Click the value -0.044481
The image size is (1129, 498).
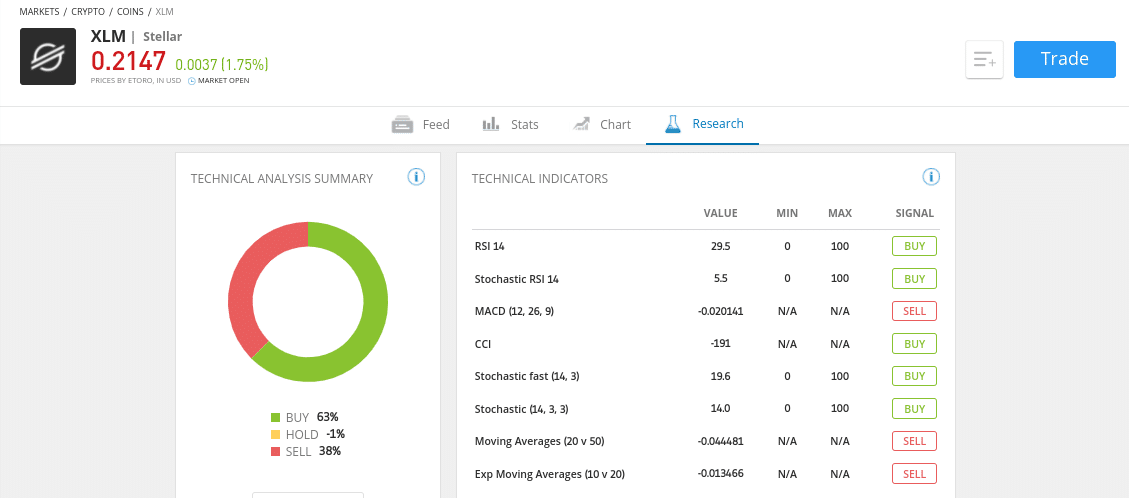click(721, 441)
